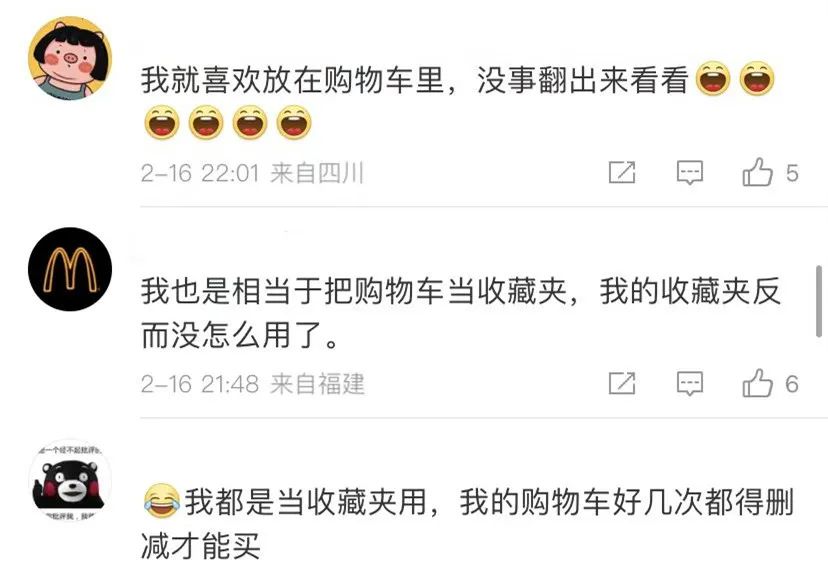Click the crying-laugh emoji in third comment
The image size is (828, 570).
coord(161,501)
